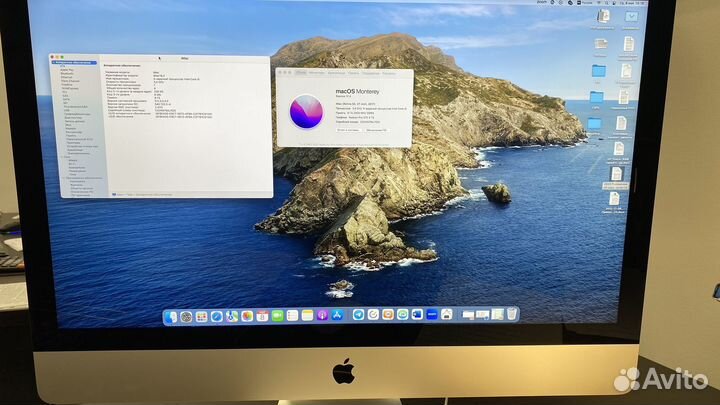This screenshot has width=720, height=405.
Task: Open Maps in the Dock
Action: click(232, 316)
